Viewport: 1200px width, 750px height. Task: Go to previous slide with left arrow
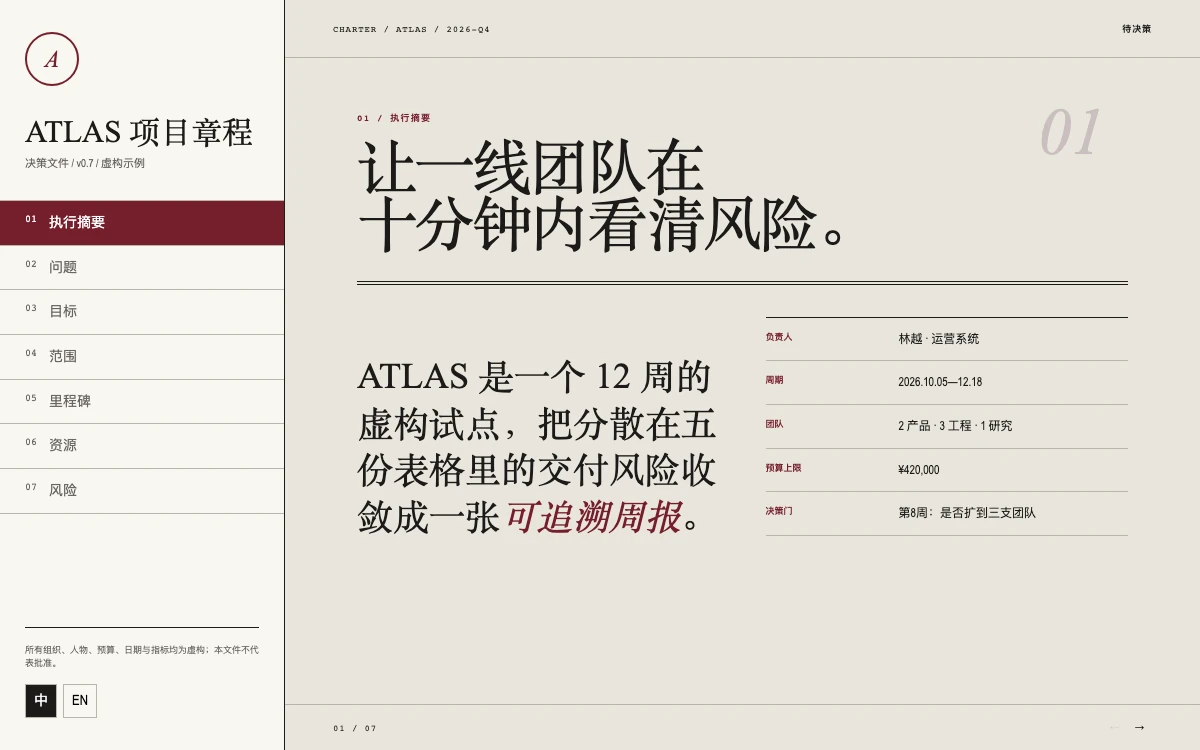click(1115, 727)
